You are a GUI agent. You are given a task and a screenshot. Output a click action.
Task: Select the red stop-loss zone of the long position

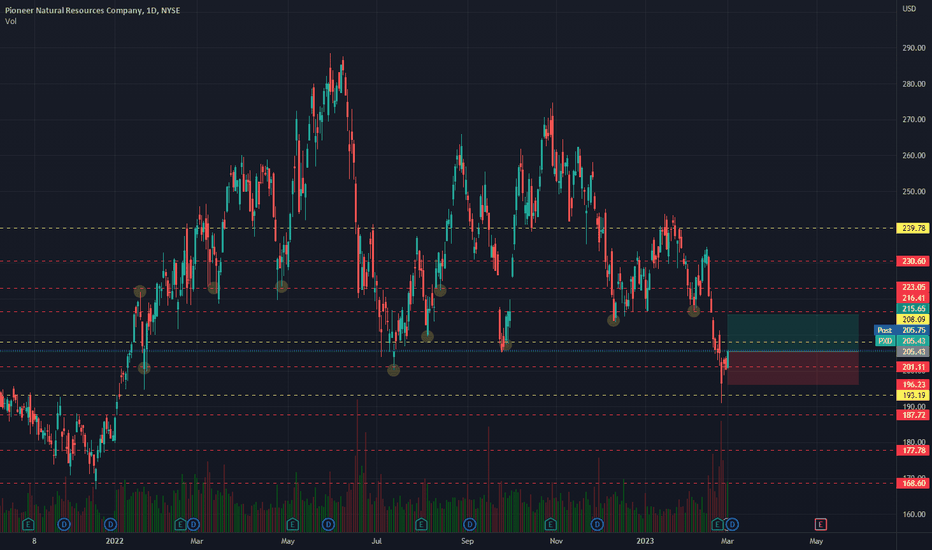(793, 368)
